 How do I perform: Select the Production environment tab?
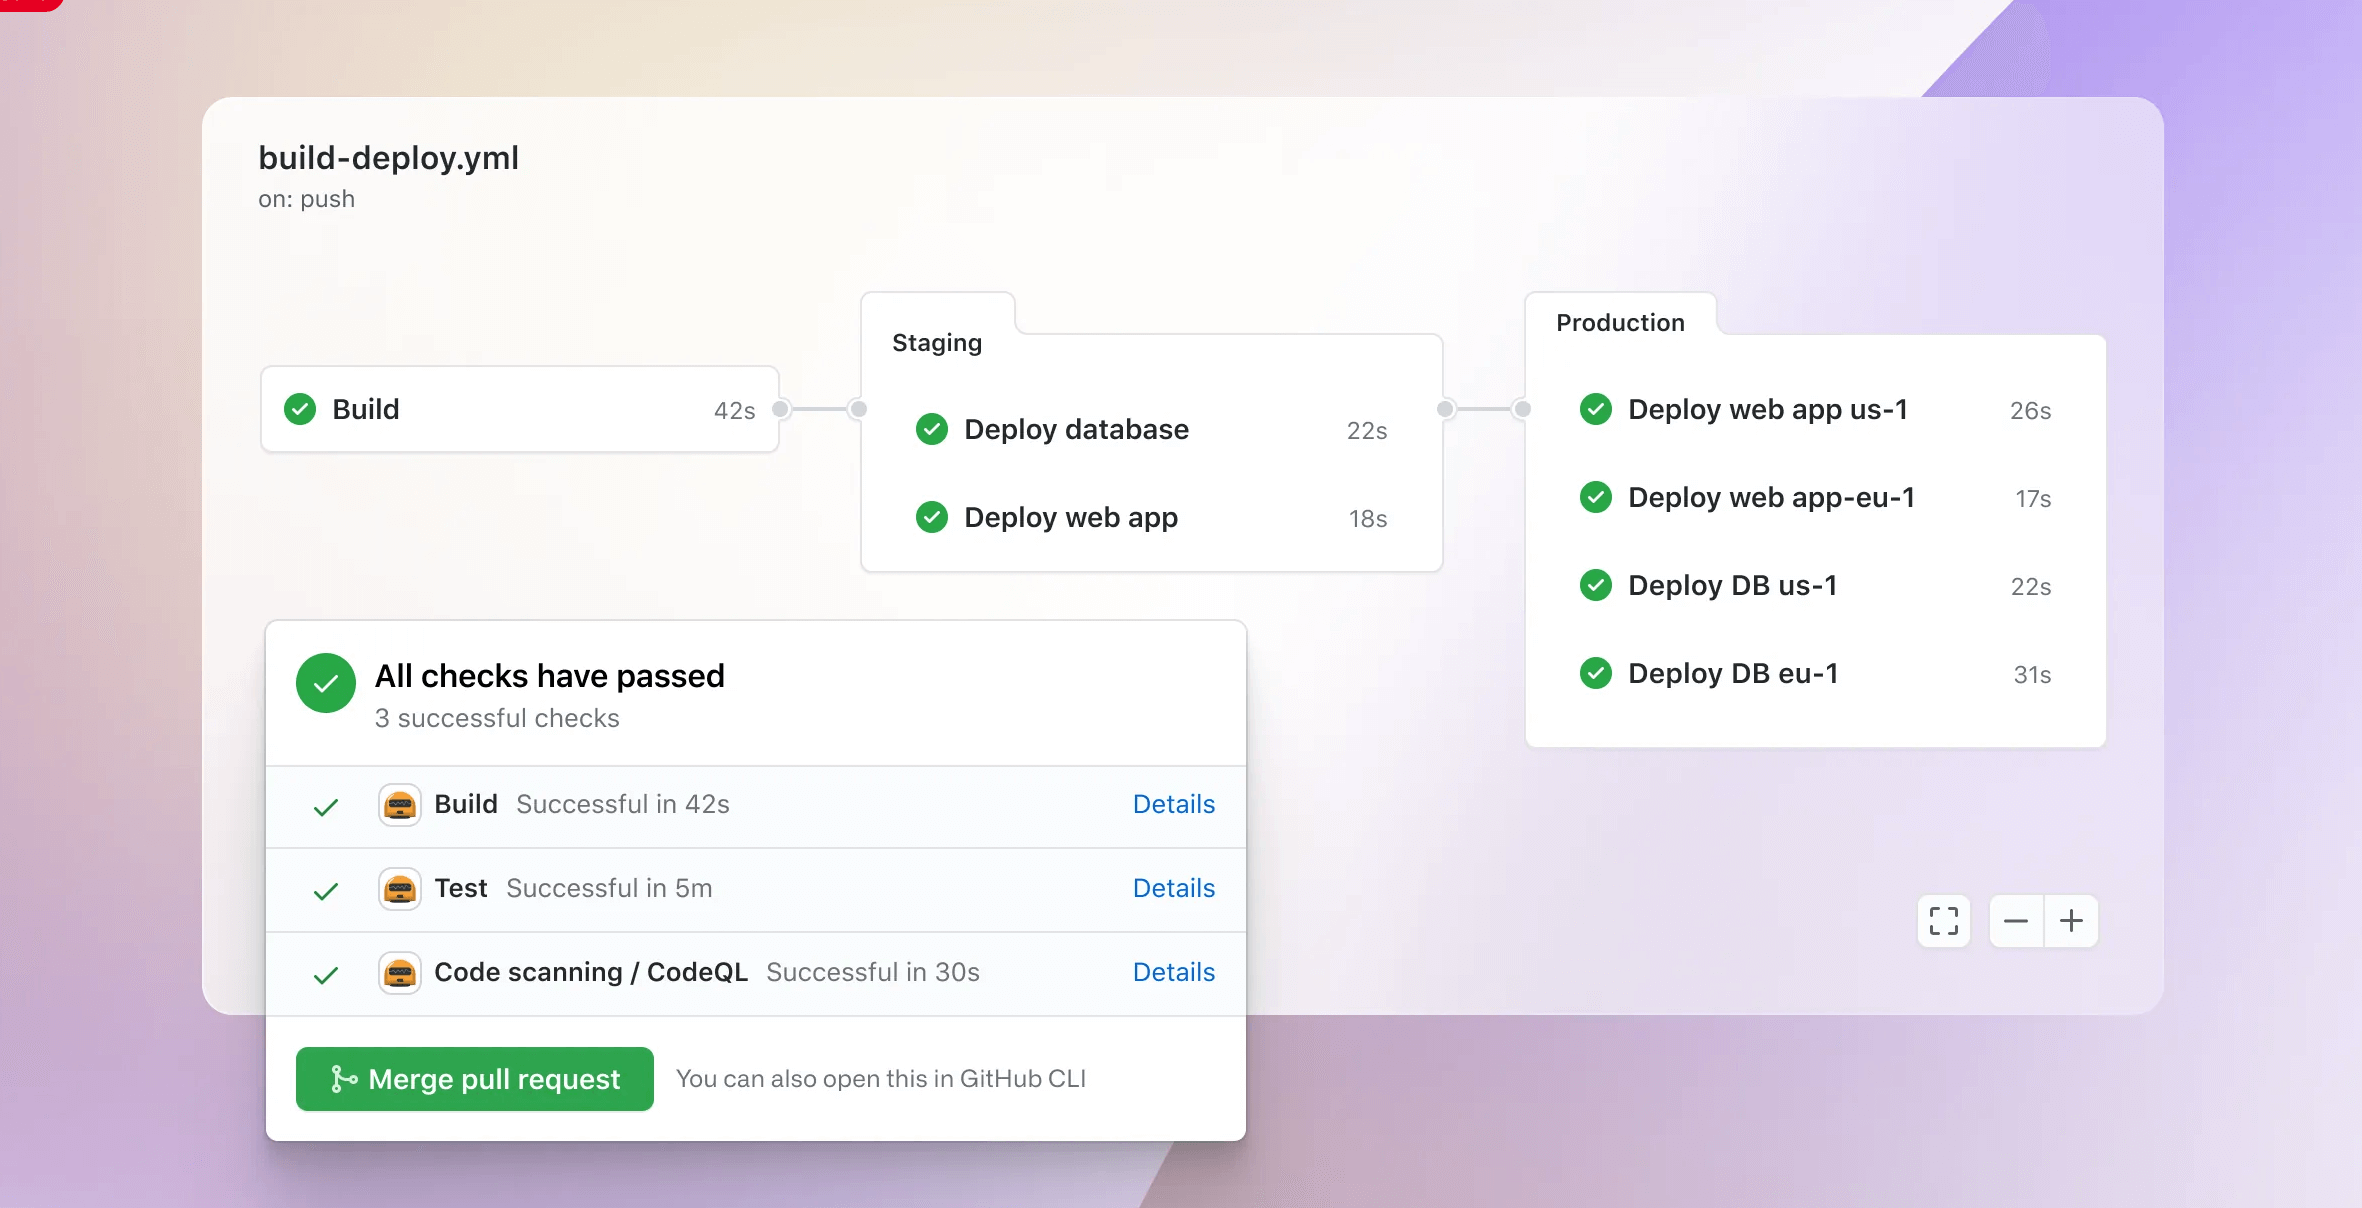coord(1620,323)
